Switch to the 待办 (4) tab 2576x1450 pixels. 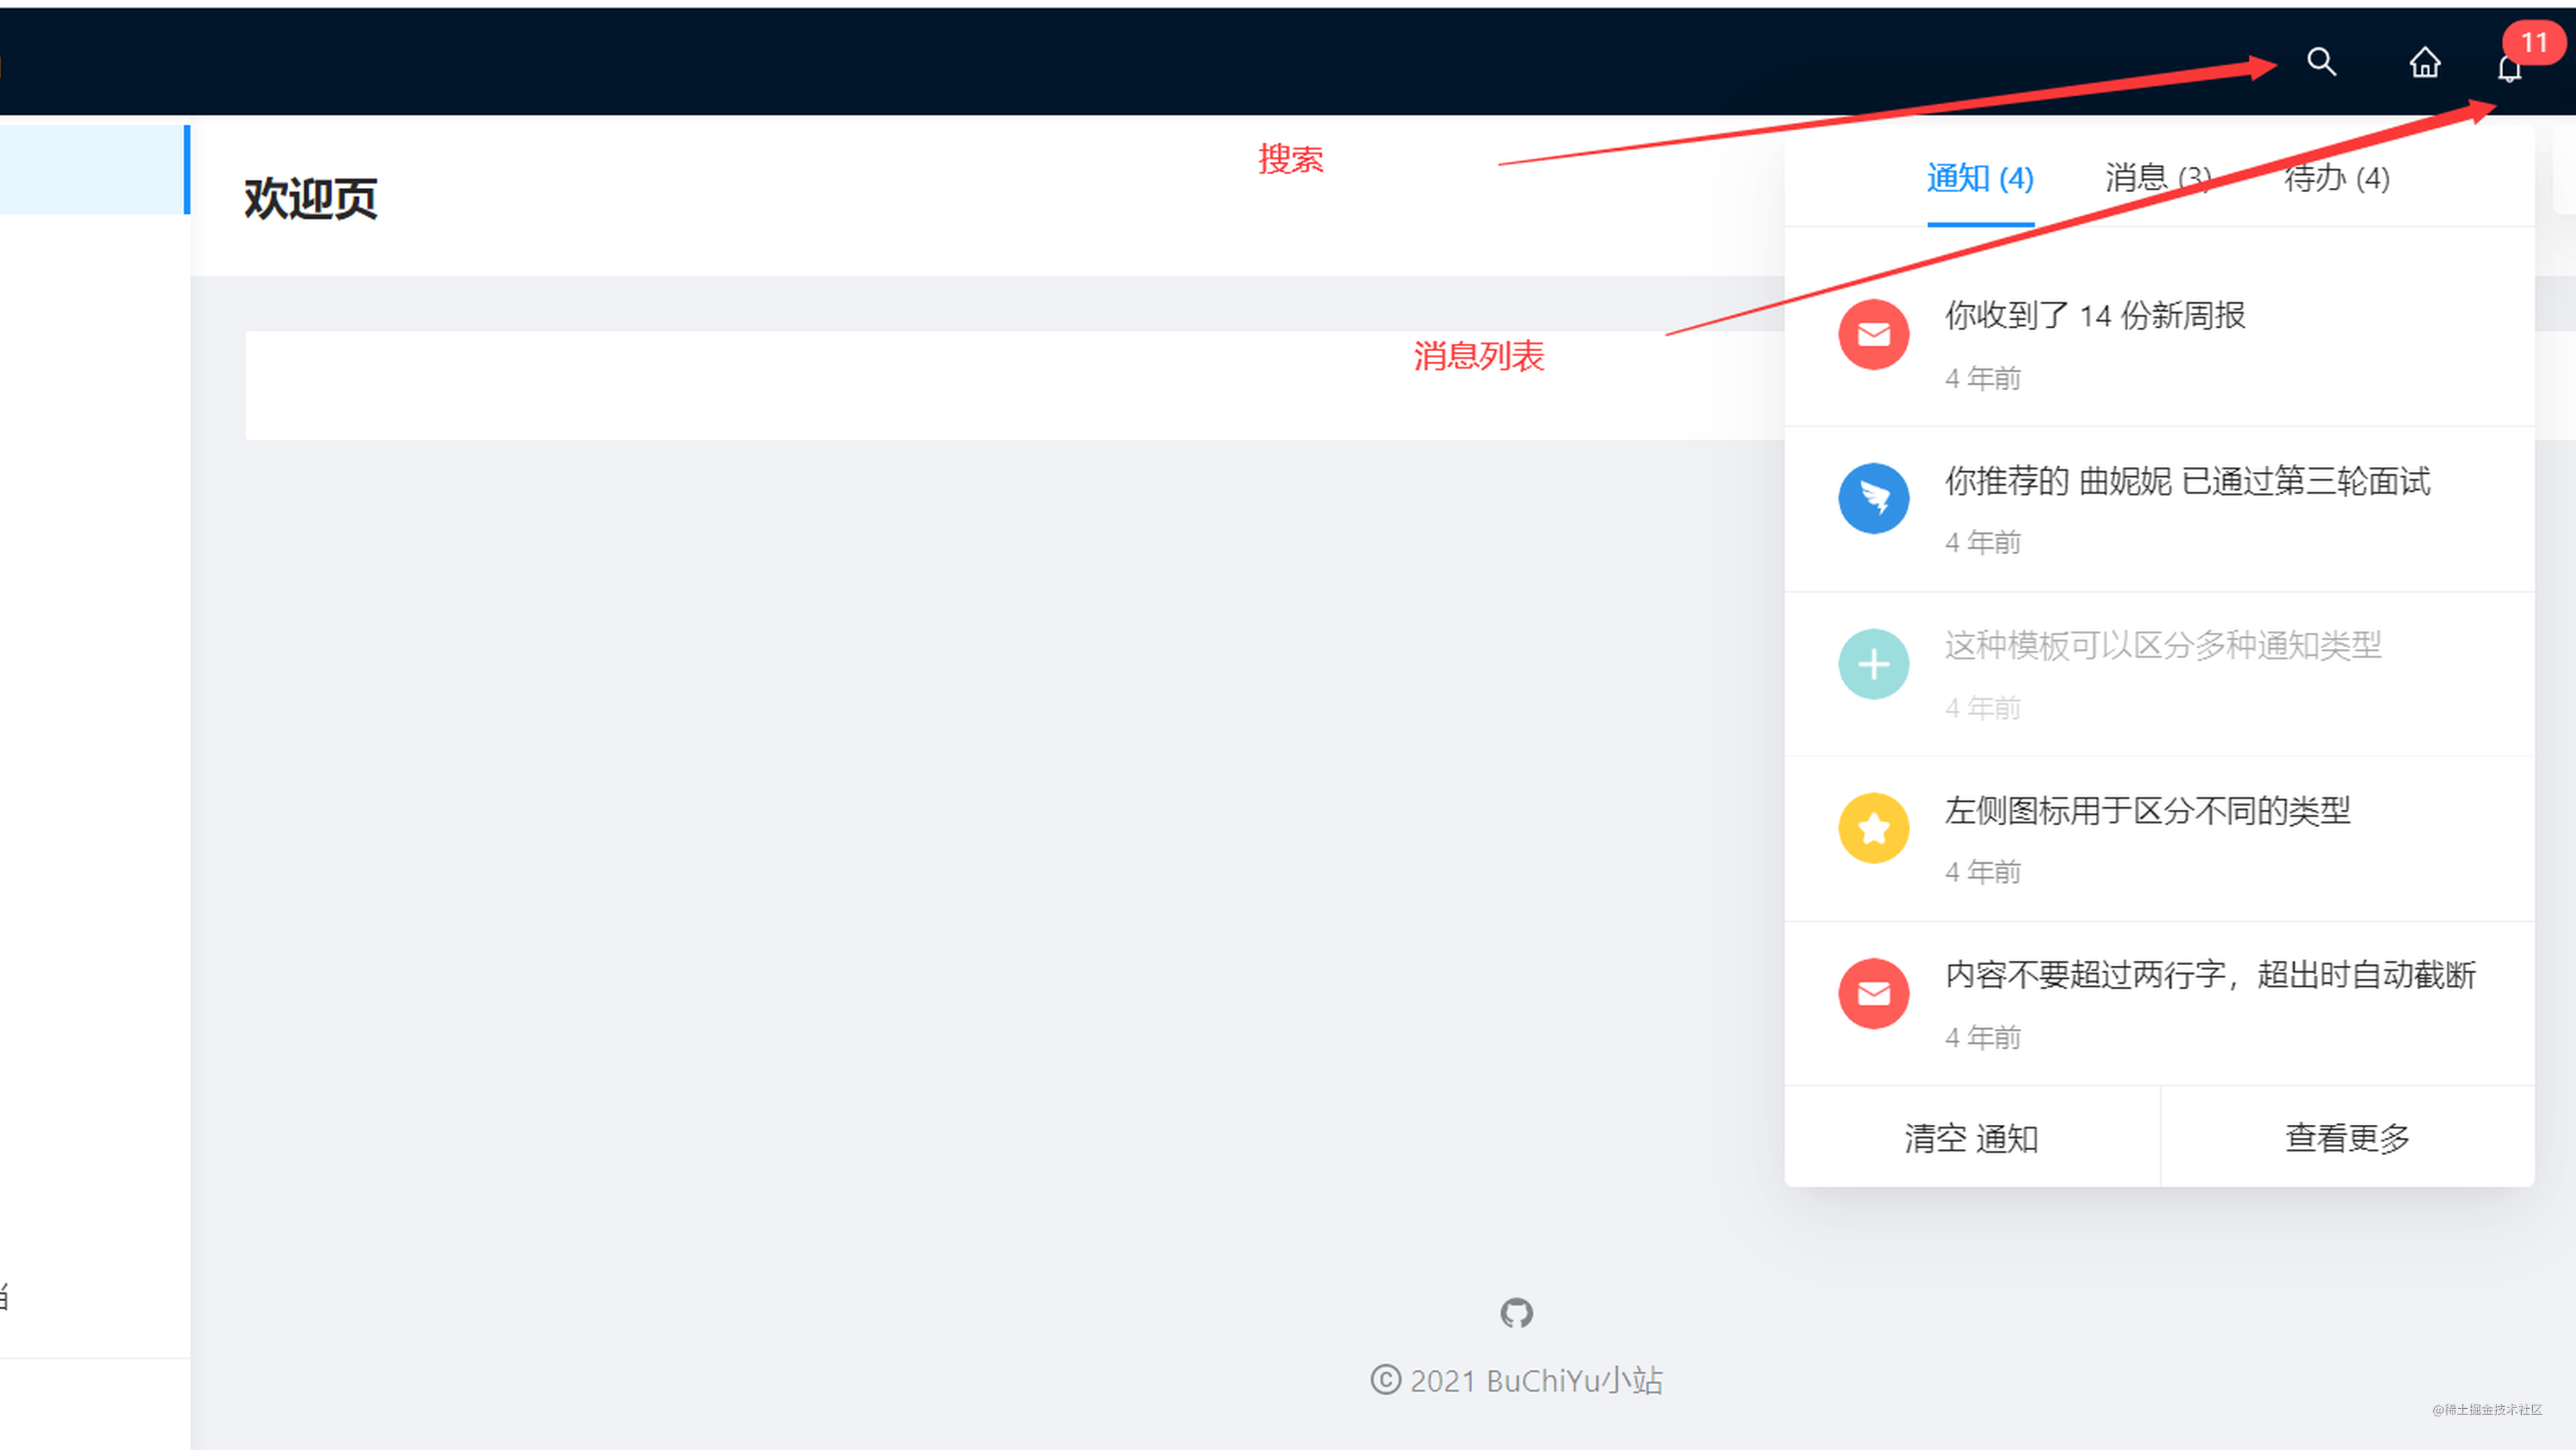(x=2337, y=178)
